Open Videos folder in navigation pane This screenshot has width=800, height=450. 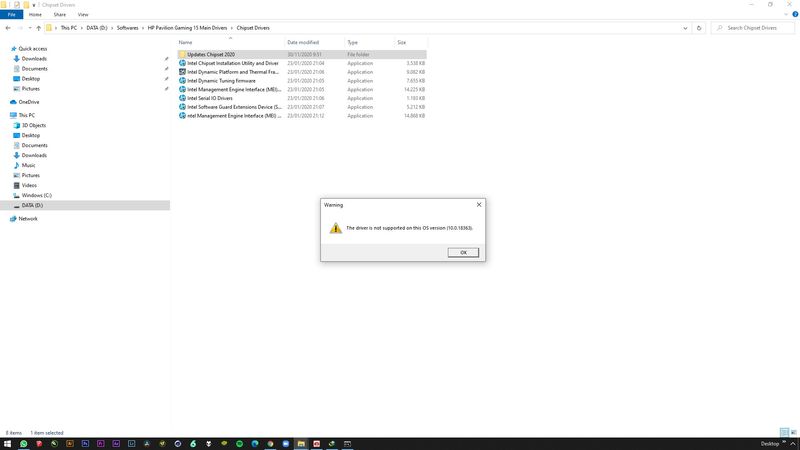(x=29, y=185)
